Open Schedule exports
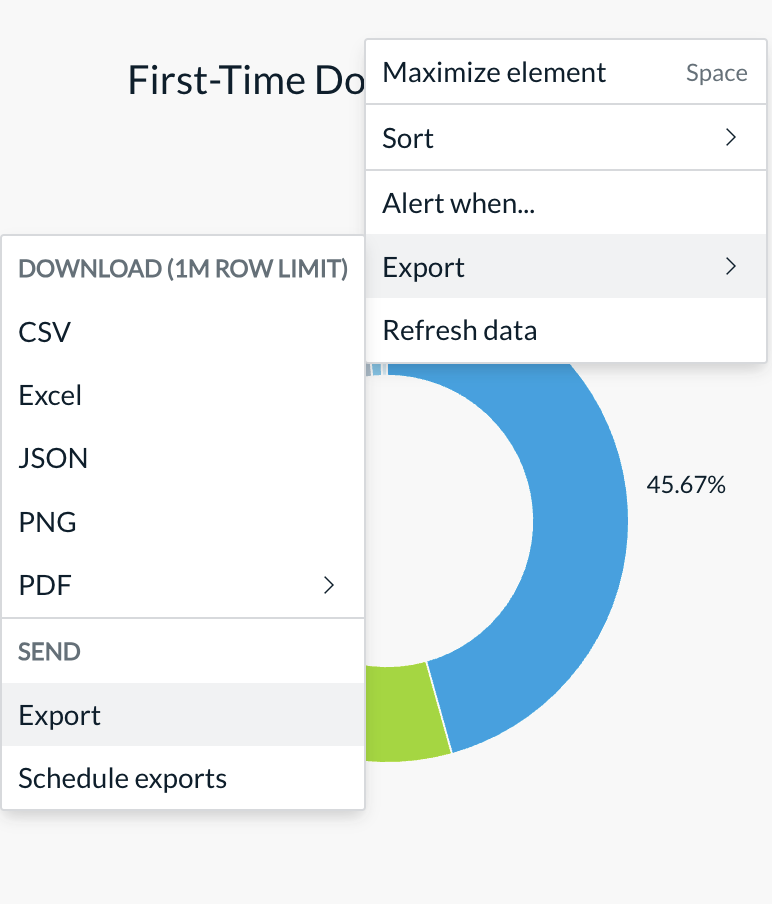 click(x=183, y=778)
